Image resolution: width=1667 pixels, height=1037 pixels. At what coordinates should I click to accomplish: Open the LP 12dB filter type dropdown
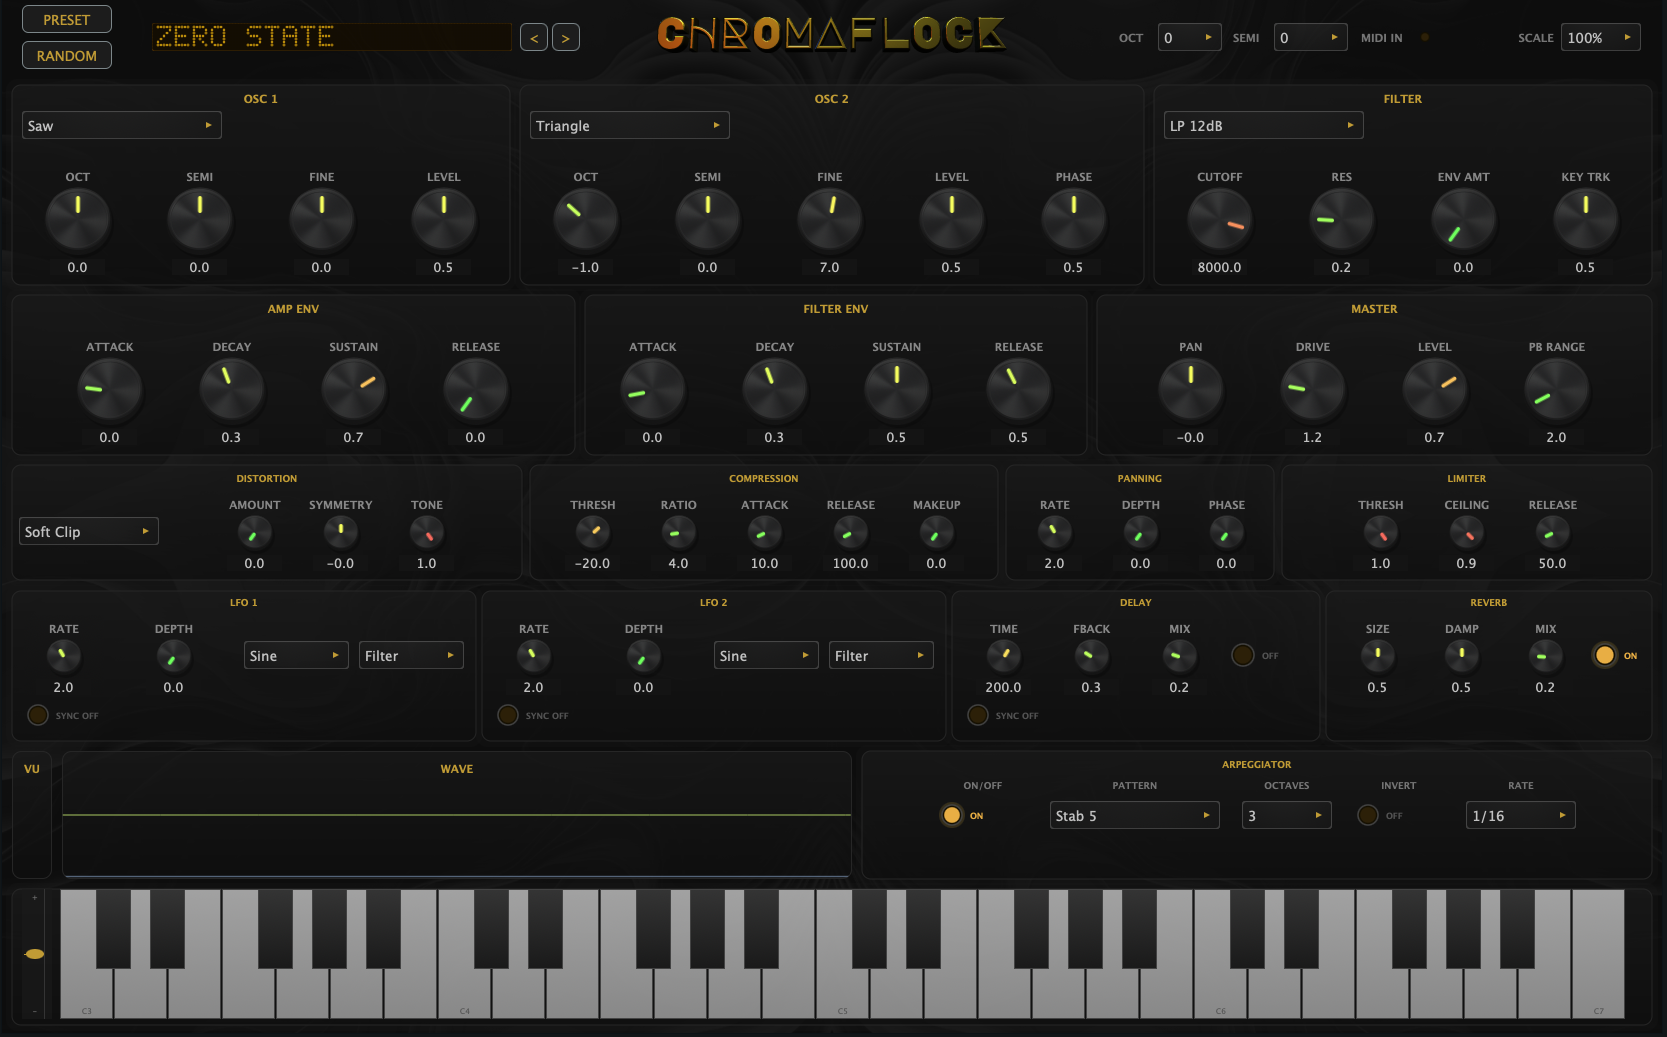pyautogui.click(x=1264, y=126)
